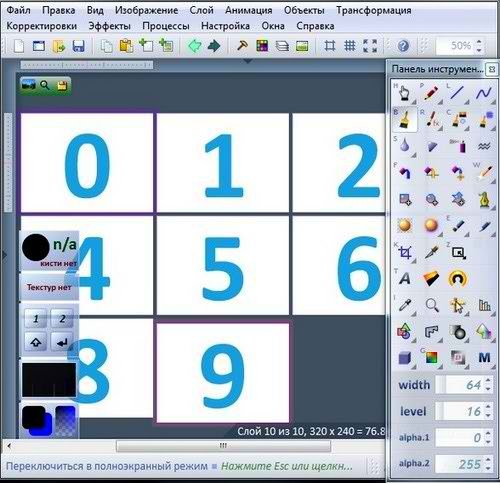The width and height of the screenshot is (500, 483).
Task: Click the keypad up-arrow shift button
Action: (36, 342)
